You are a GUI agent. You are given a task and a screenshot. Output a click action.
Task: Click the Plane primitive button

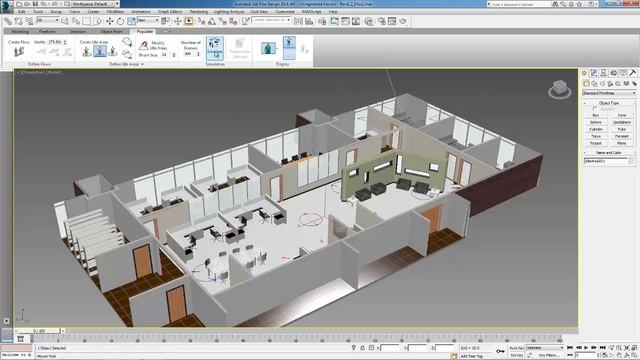tap(621, 143)
